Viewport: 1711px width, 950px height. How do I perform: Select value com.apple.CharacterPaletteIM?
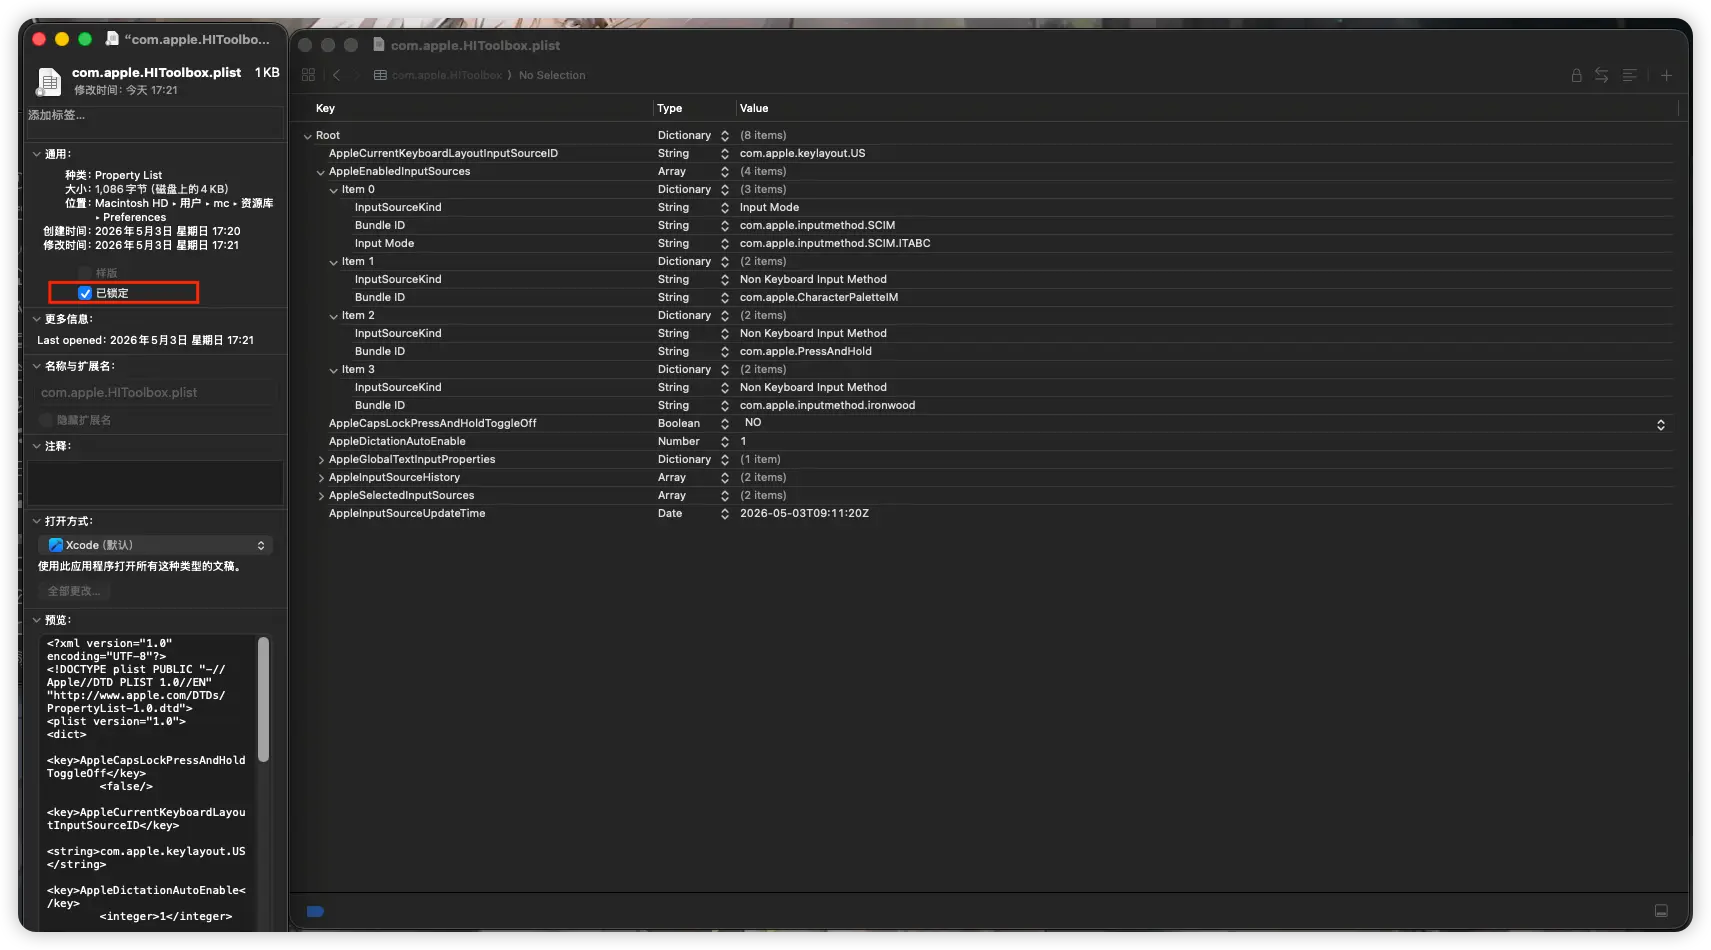819,297
